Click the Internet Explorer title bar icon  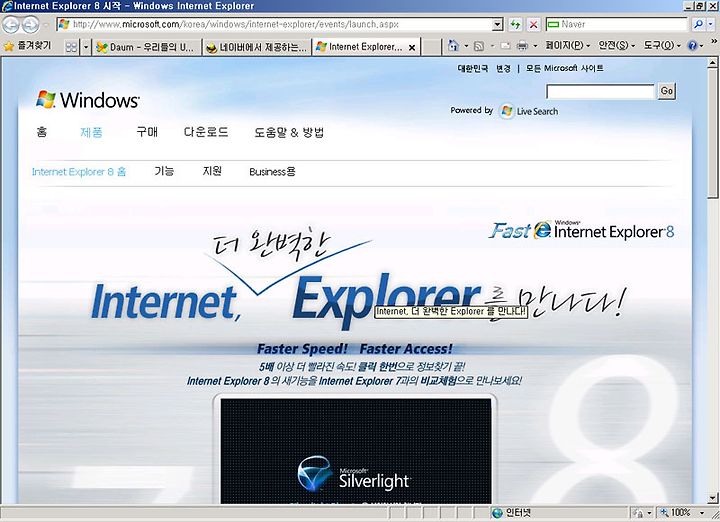[7, 6]
